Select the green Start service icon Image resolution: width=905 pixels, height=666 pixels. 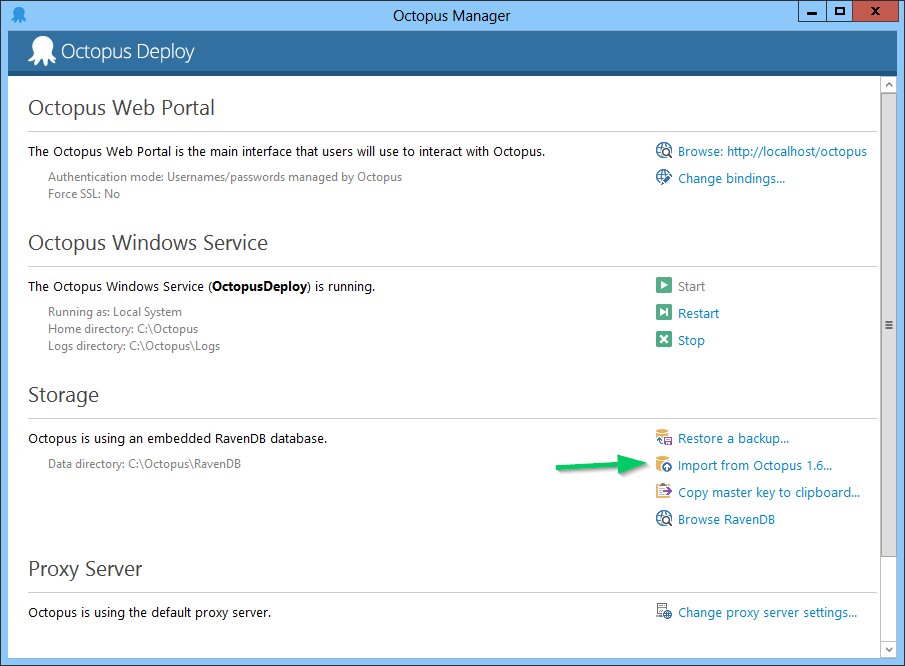tap(665, 286)
